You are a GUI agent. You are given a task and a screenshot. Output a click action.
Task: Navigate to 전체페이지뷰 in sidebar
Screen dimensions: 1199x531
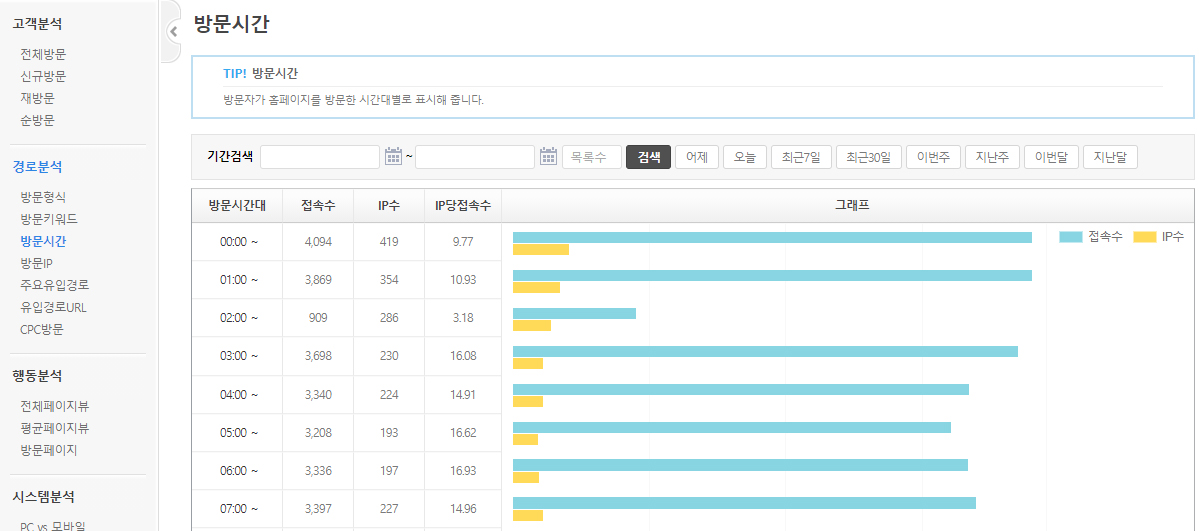tap(54, 406)
